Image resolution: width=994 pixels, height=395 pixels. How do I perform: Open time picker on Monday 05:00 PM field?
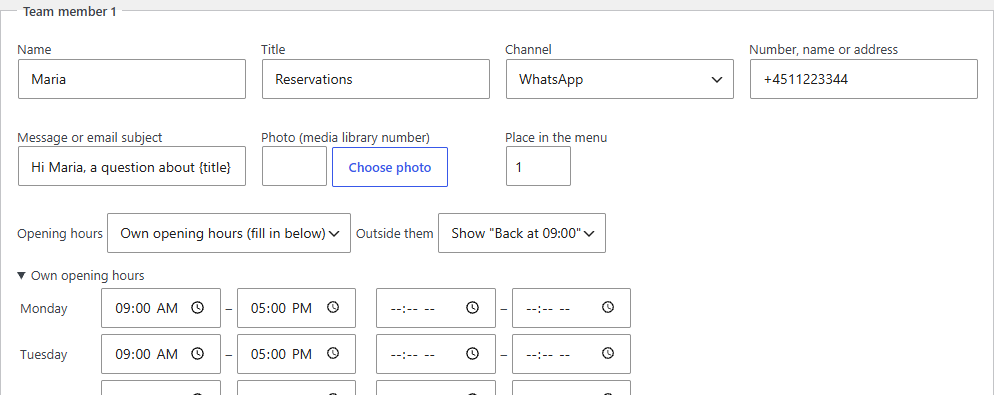[333, 308]
